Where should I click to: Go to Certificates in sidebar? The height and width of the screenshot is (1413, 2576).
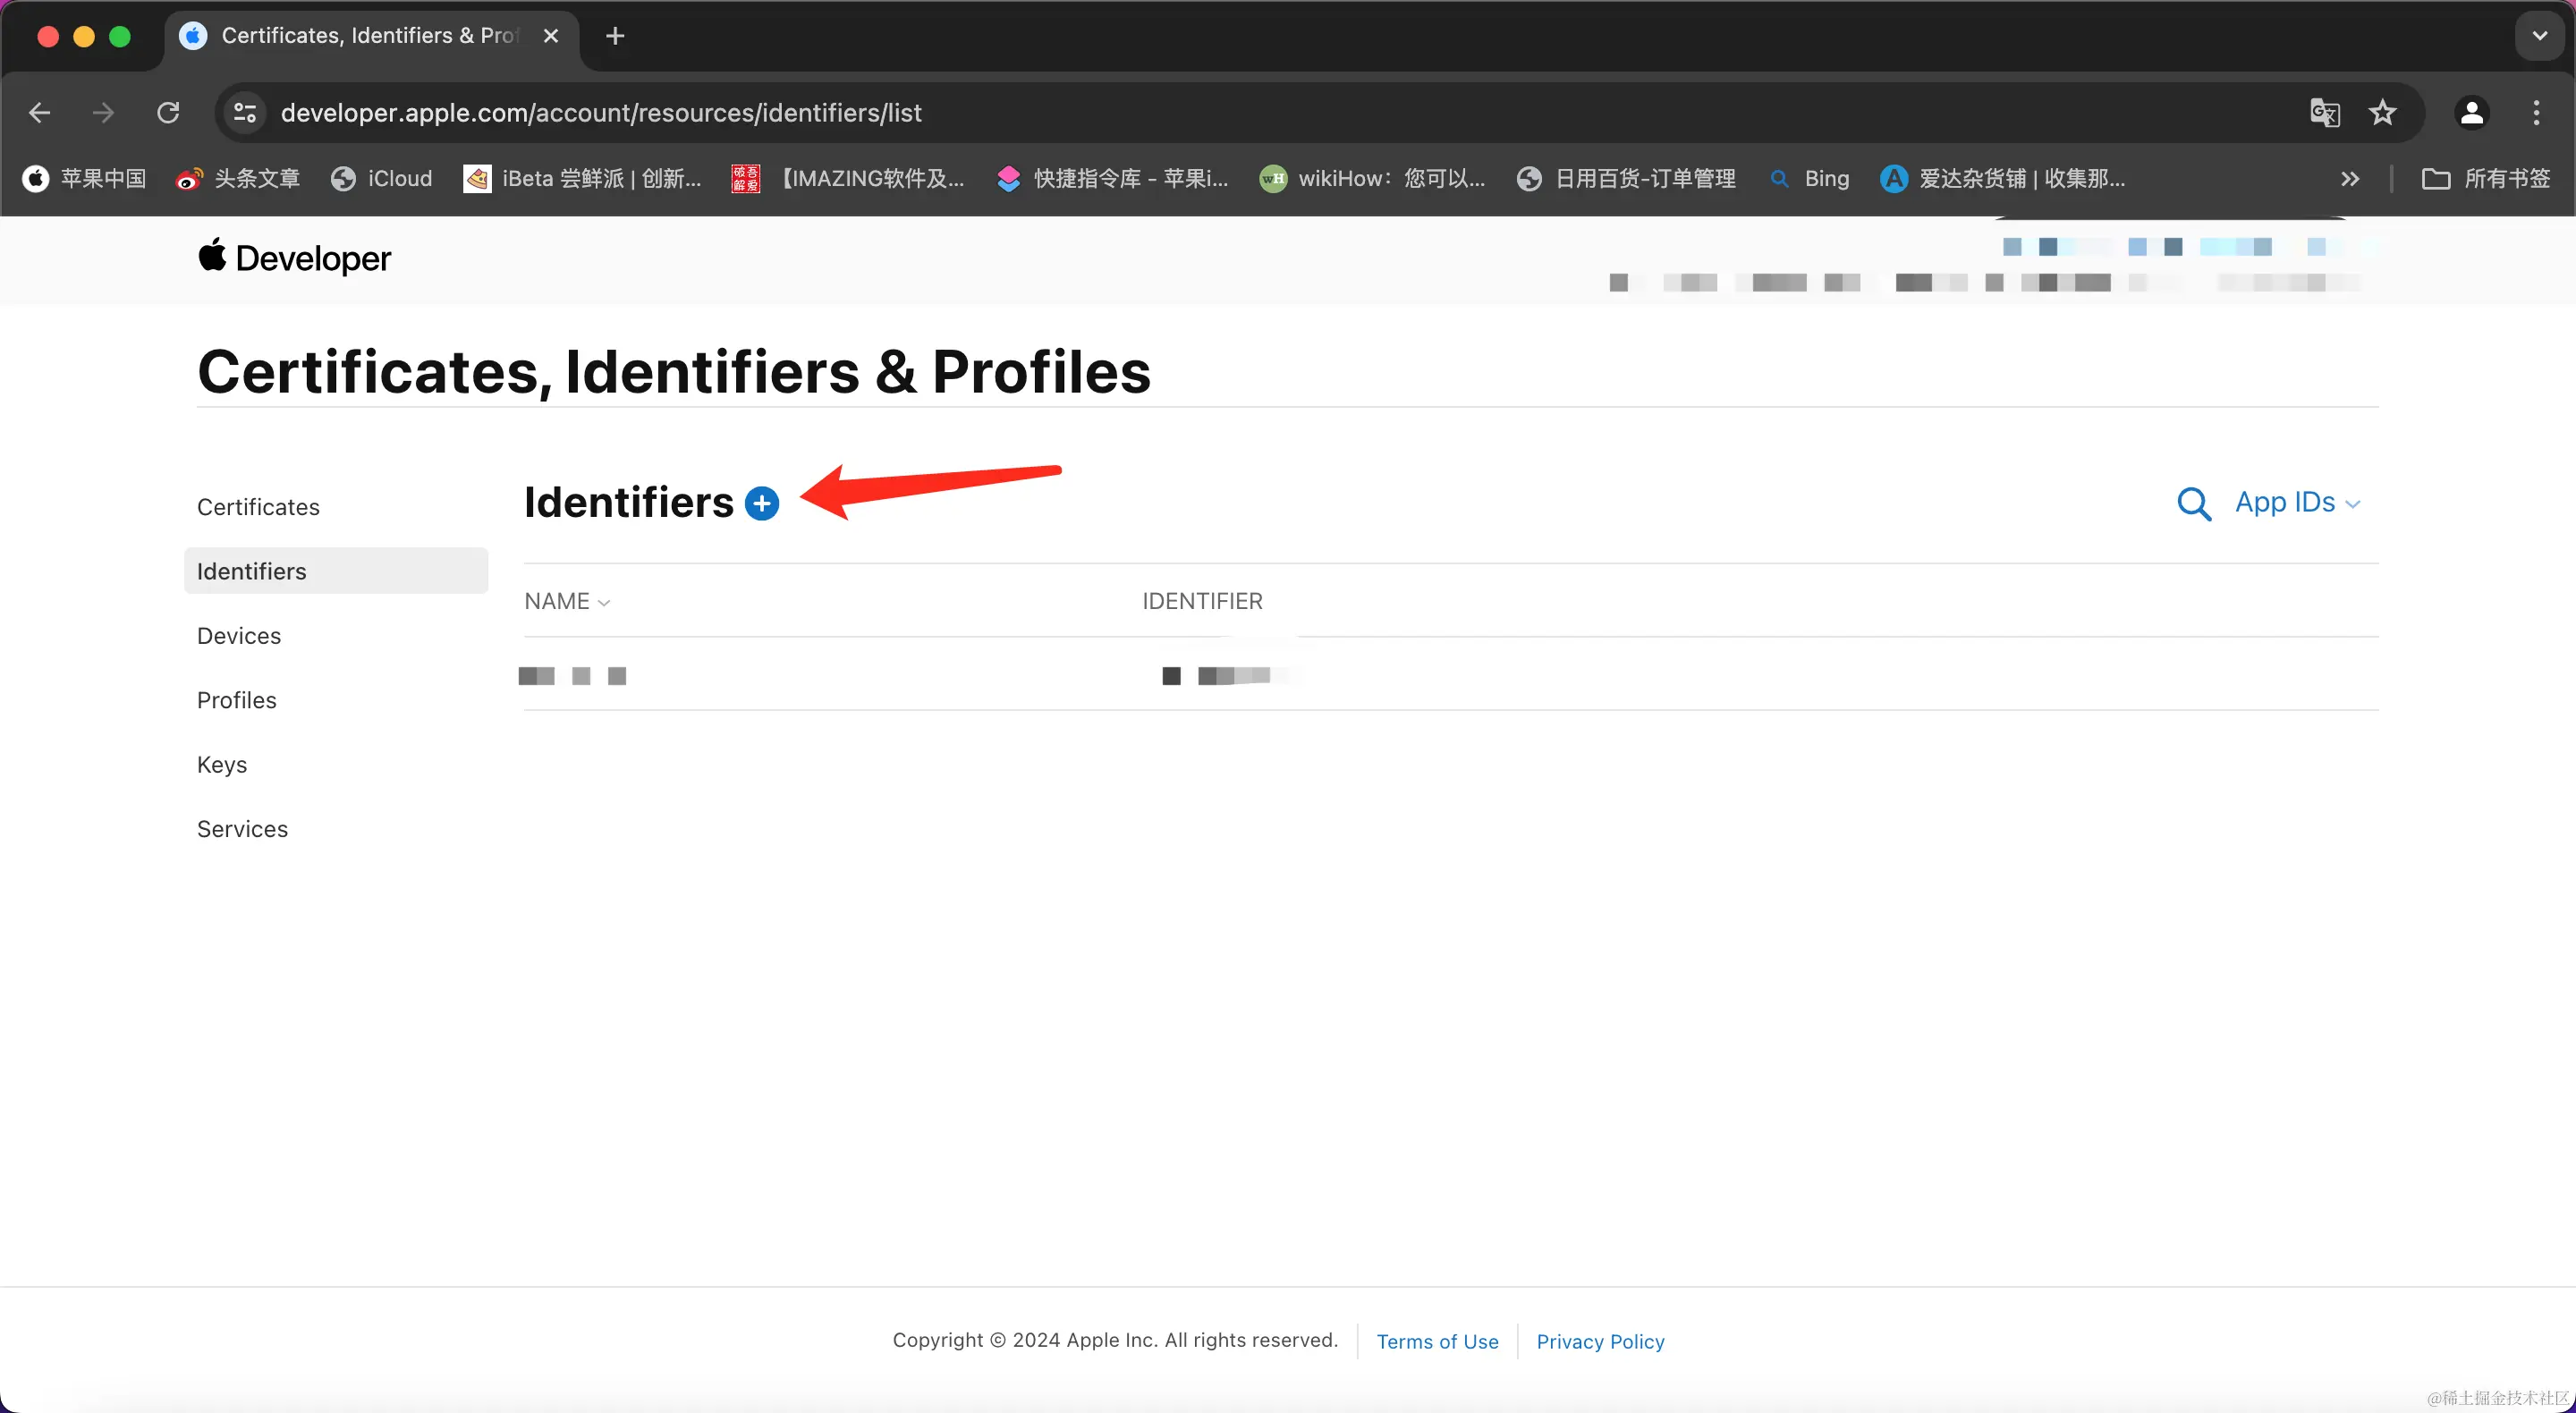[x=258, y=507]
